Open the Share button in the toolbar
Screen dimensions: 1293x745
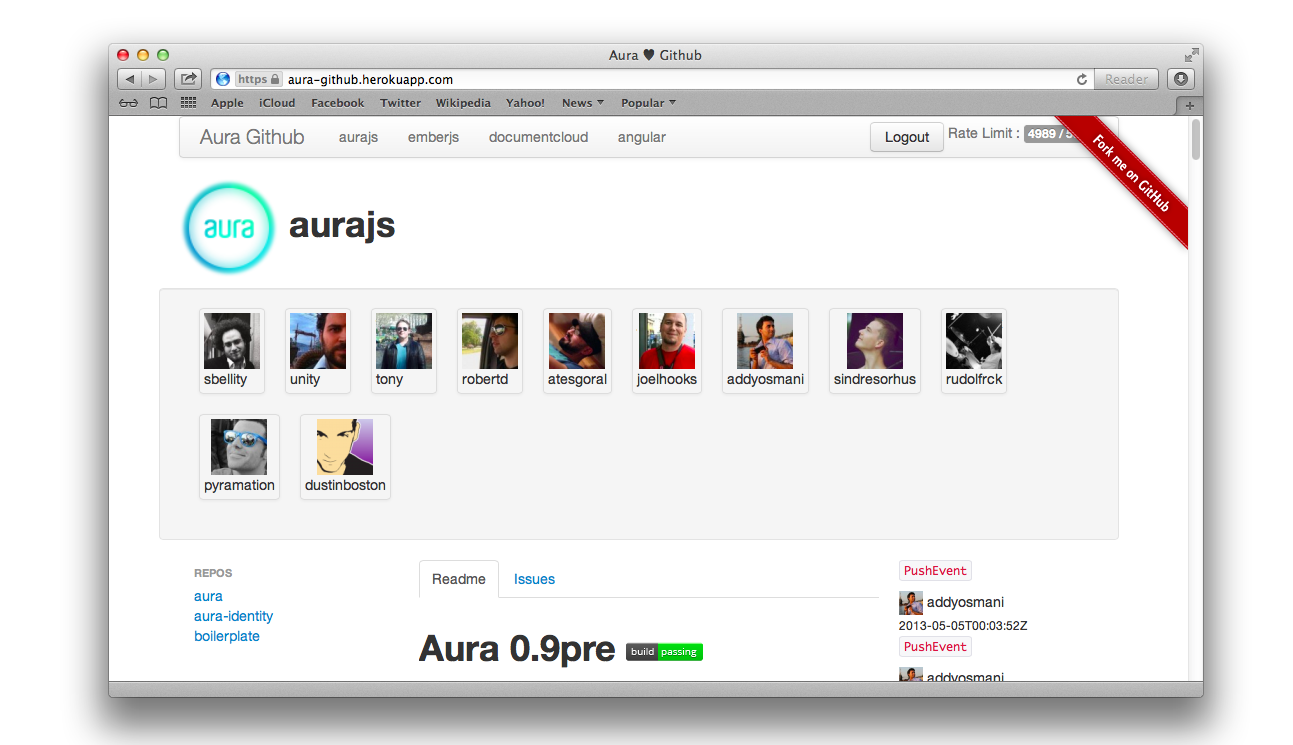click(x=188, y=79)
